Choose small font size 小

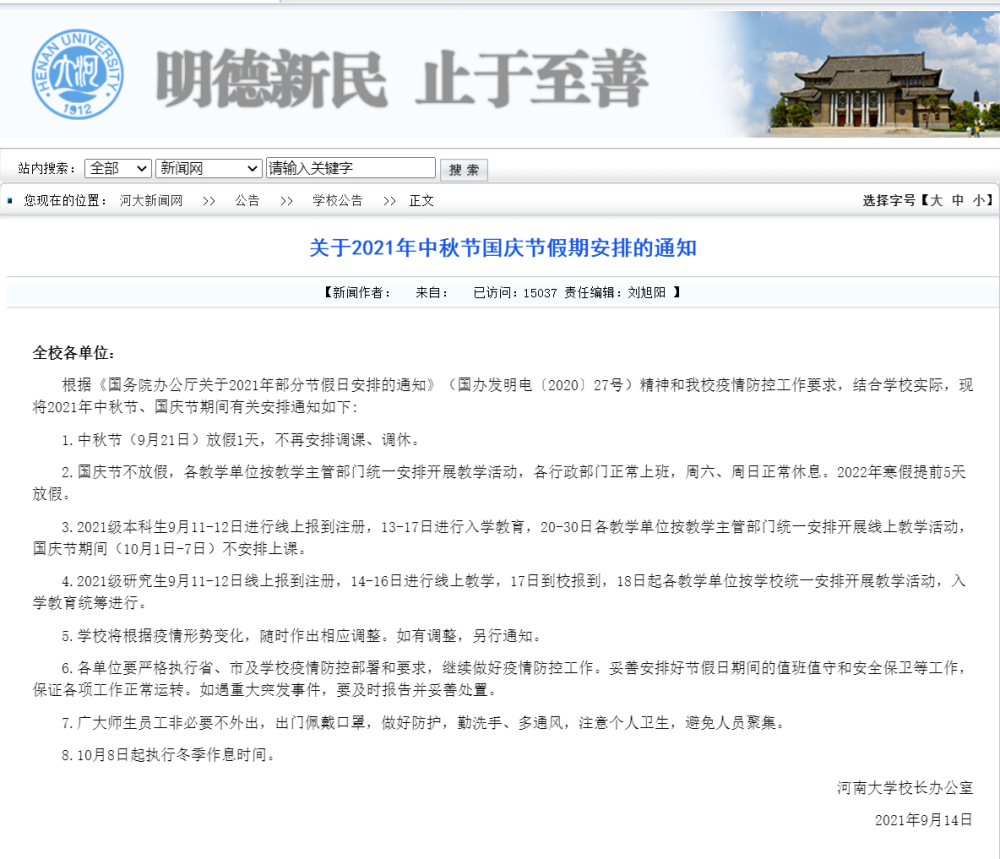(977, 201)
